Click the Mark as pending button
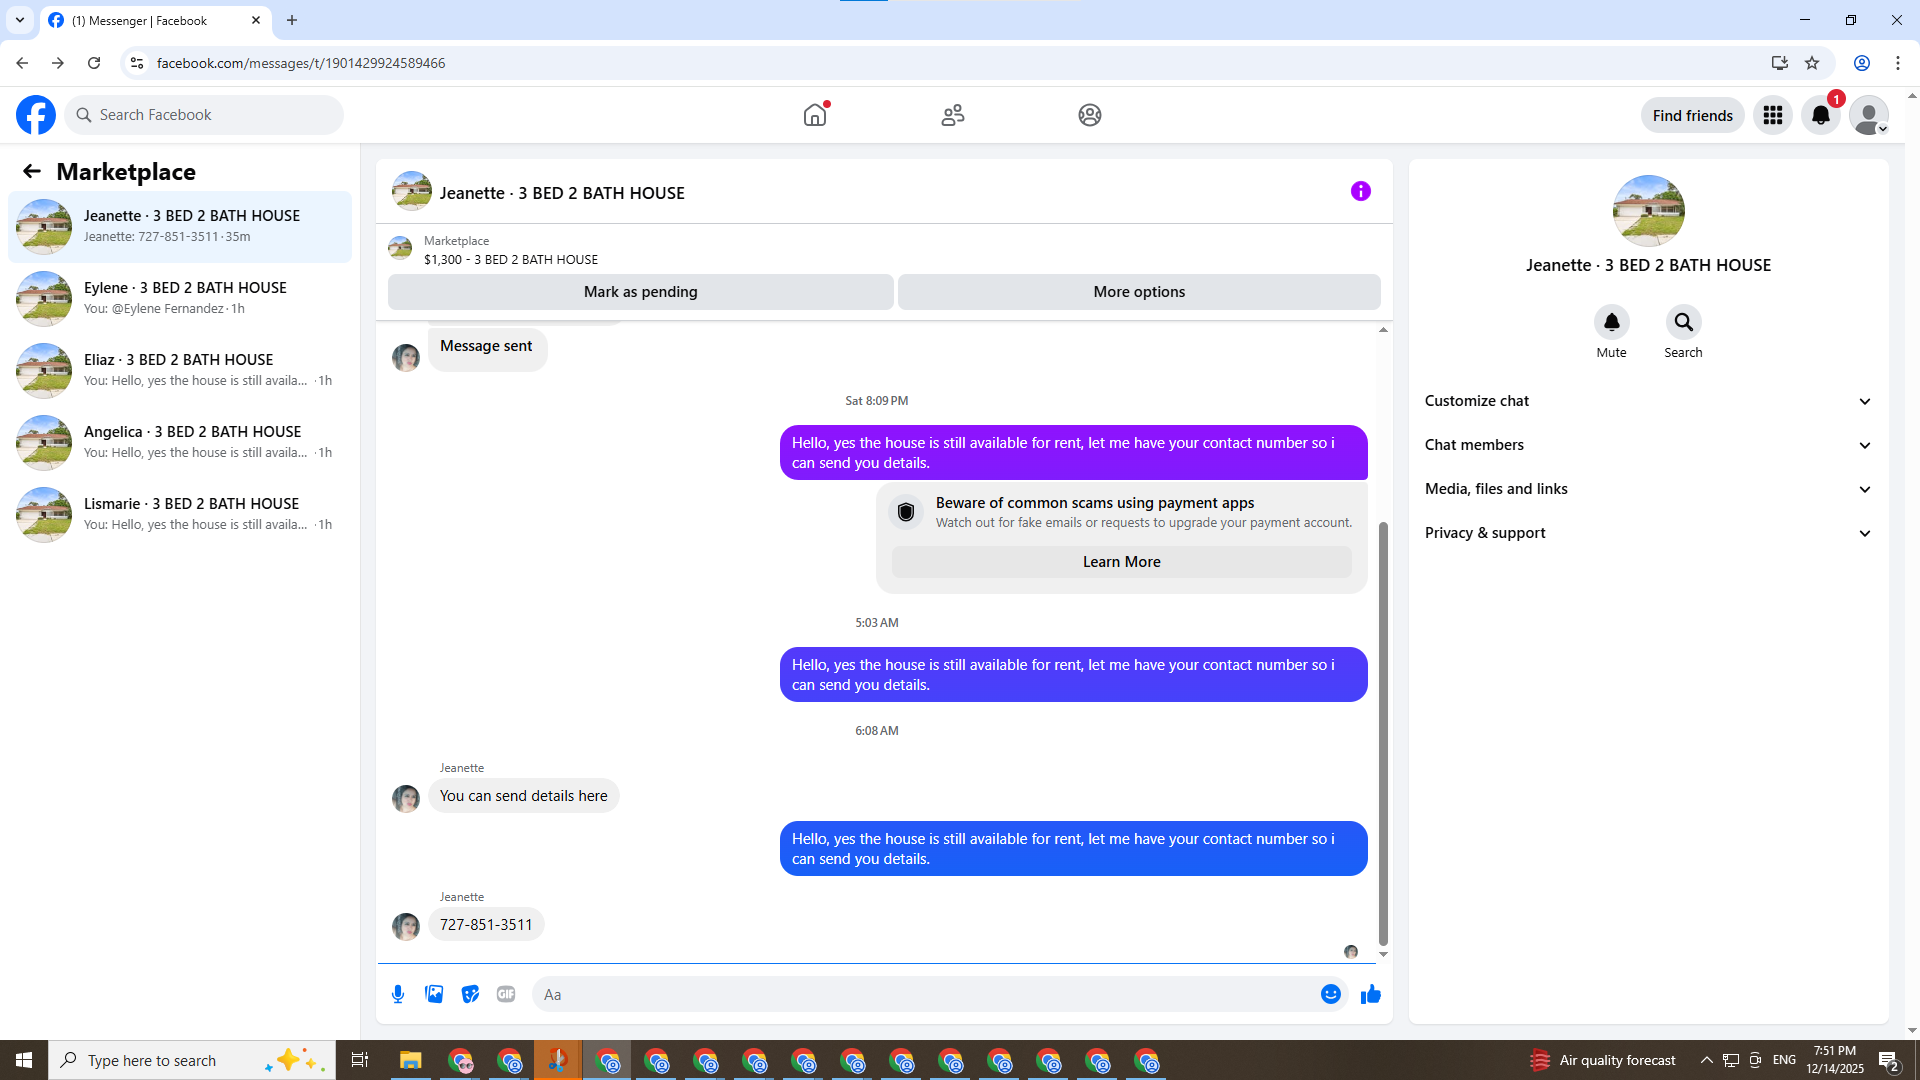 (640, 292)
